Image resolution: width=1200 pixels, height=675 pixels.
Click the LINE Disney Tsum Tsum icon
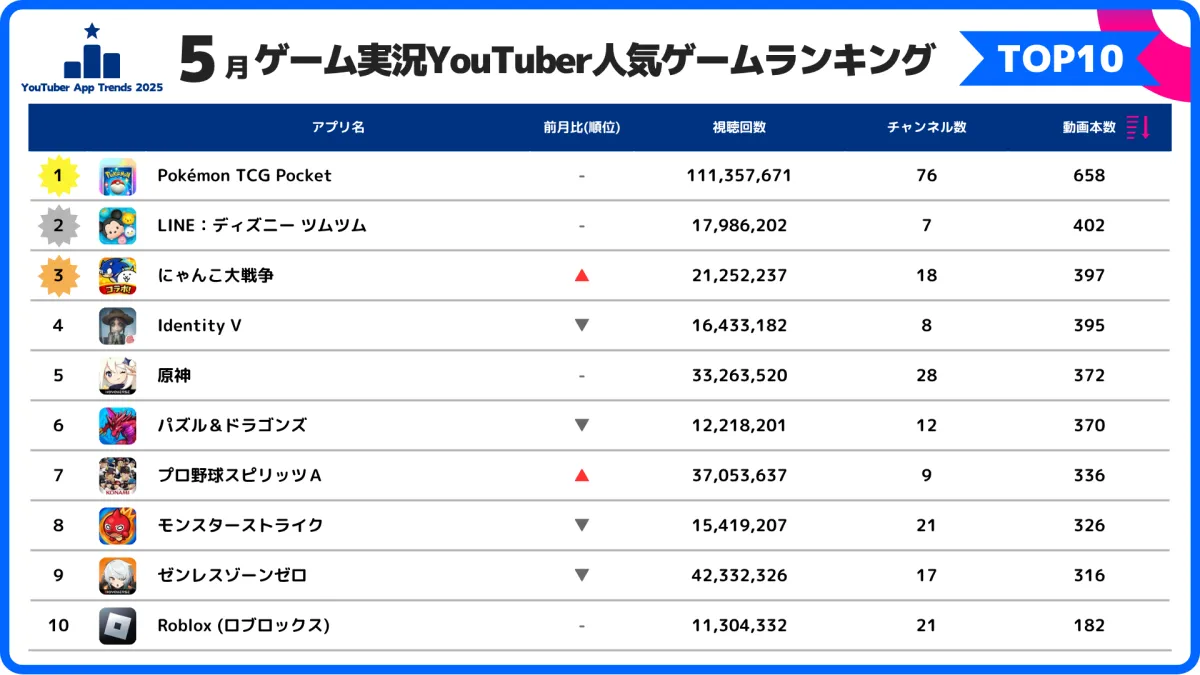point(118,226)
